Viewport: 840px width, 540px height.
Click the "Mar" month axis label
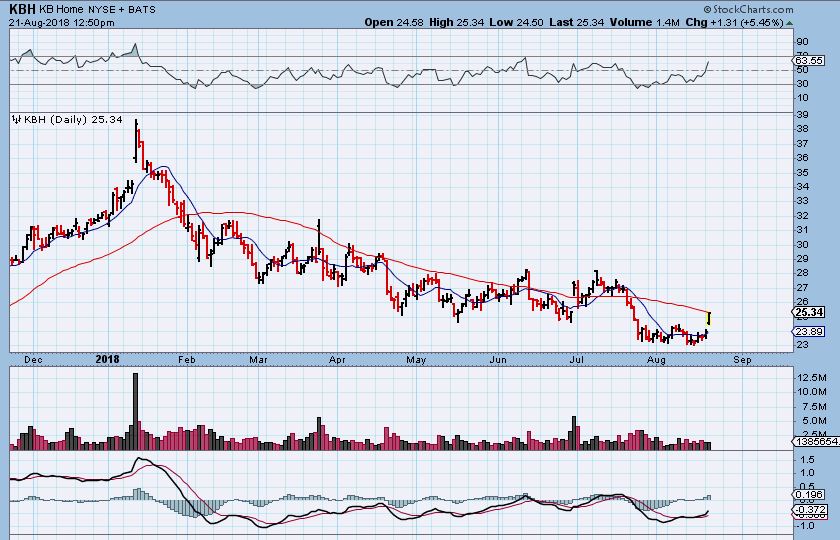258,359
